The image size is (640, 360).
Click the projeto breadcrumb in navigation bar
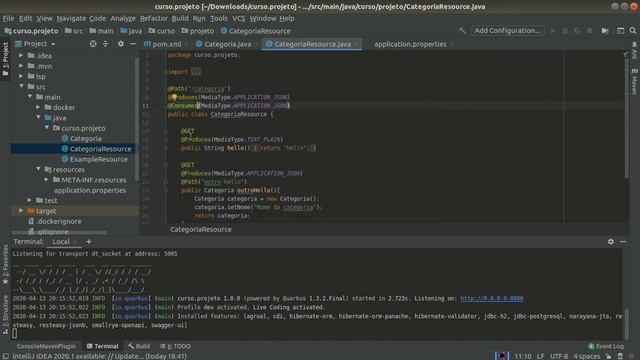[x=198, y=31]
